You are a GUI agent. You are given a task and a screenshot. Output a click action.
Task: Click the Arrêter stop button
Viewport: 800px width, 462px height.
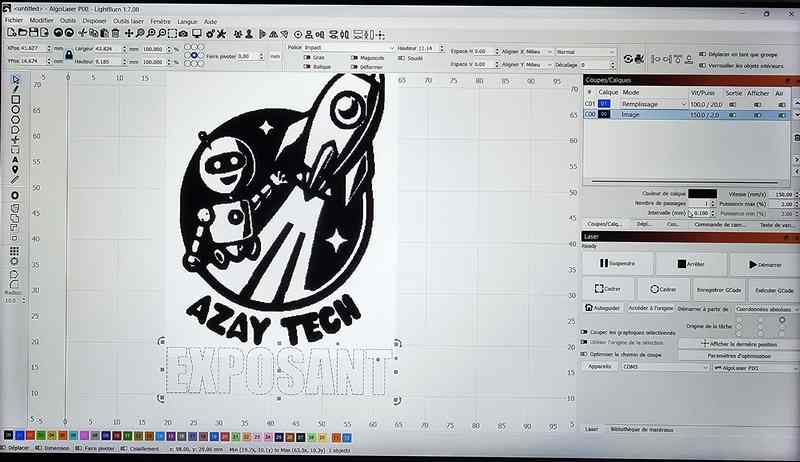[x=691, y=264]
